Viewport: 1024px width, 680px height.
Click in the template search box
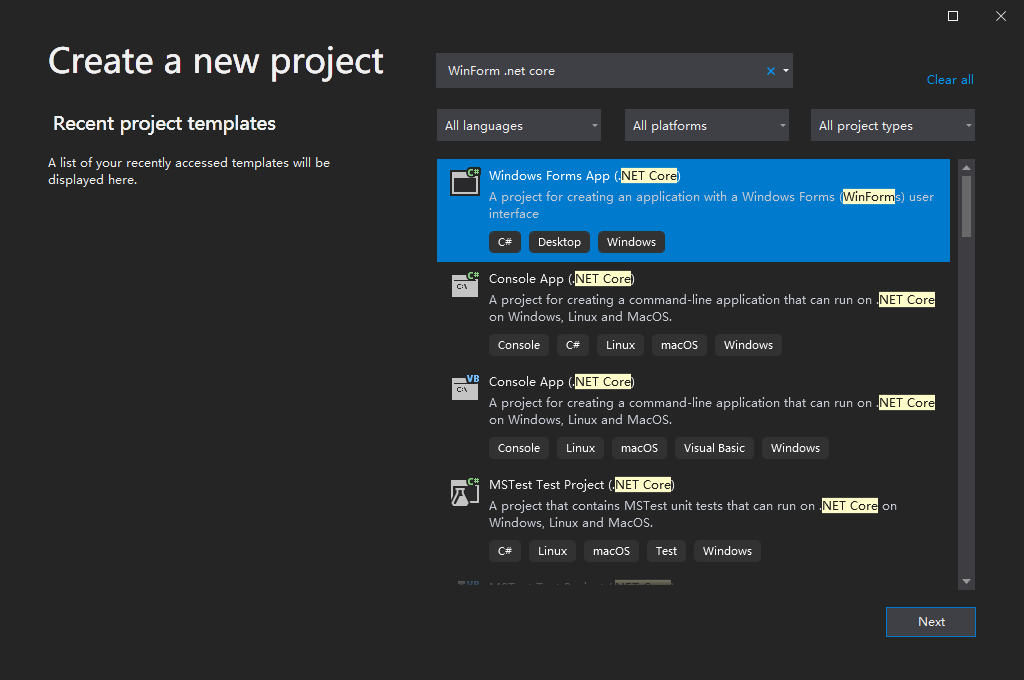point(600,71)
